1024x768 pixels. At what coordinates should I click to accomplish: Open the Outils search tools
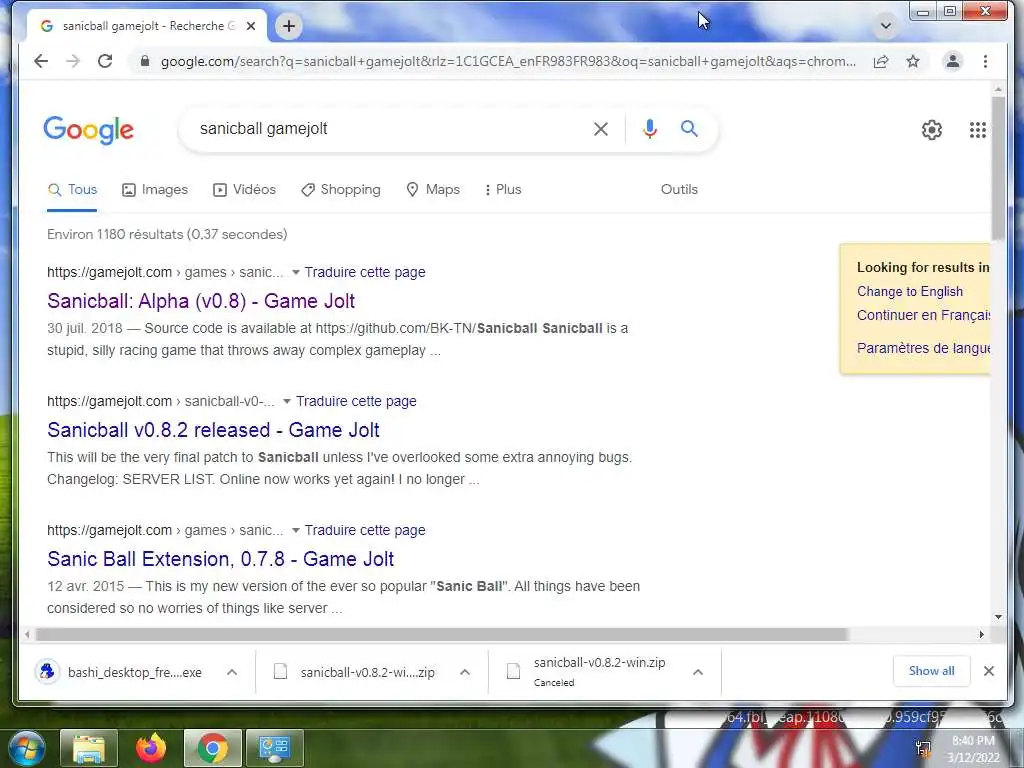click(x=679, y=189)
